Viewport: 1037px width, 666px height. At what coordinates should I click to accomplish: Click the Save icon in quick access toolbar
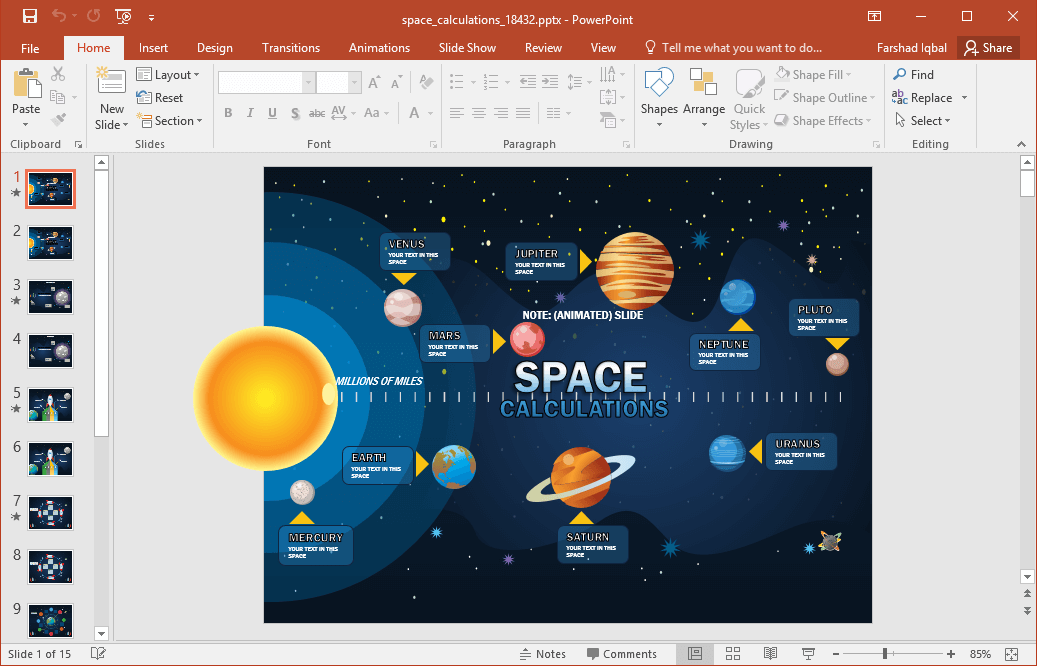tap(29, 16)
